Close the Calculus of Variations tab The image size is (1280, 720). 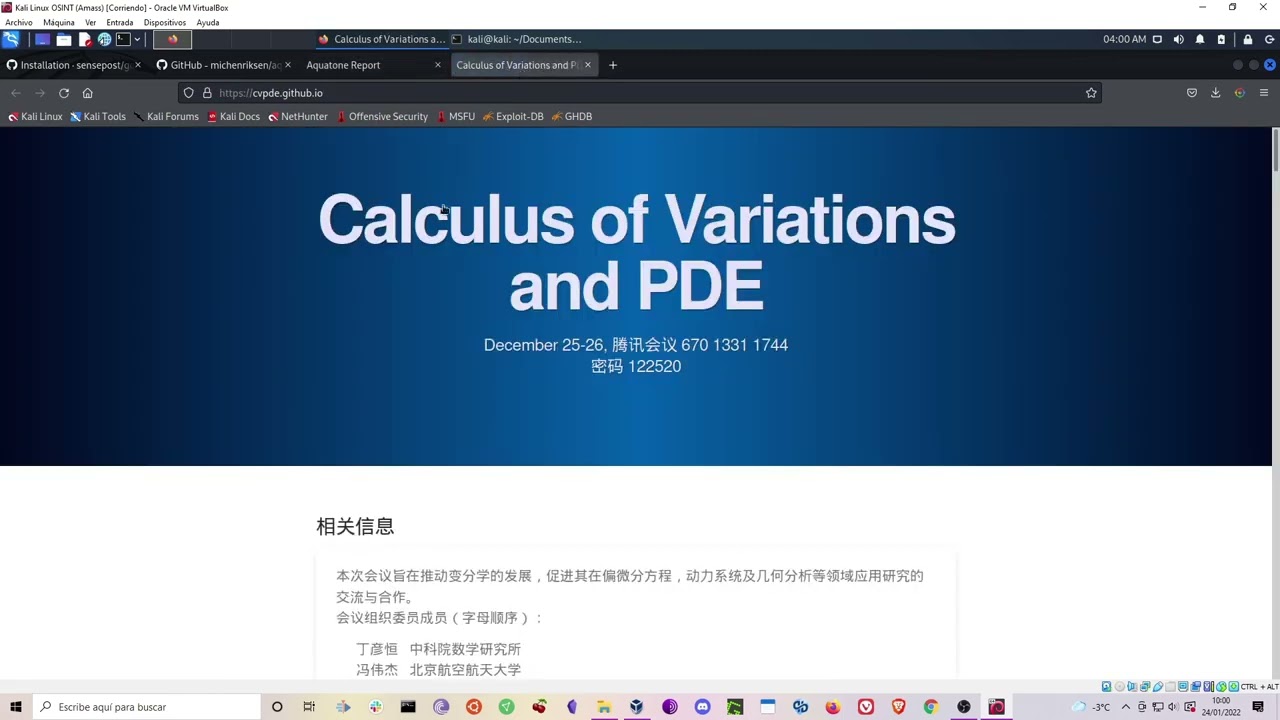click(588, 65)
